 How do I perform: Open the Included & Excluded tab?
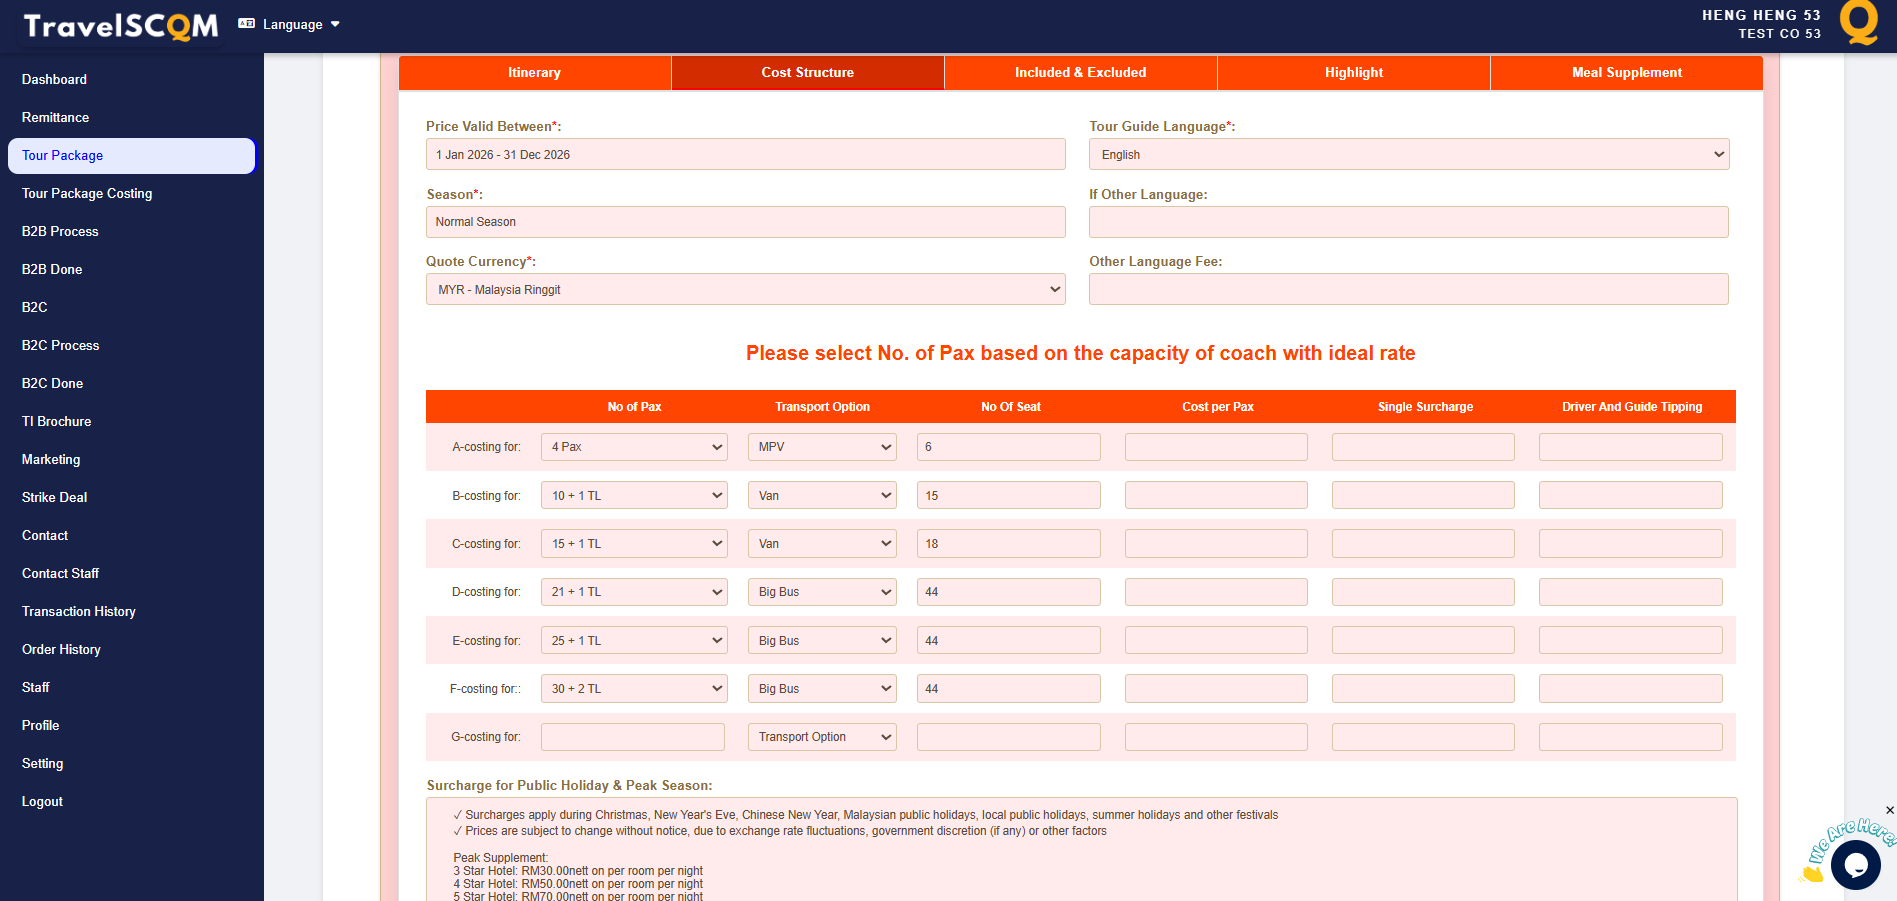click(1080, 72)
